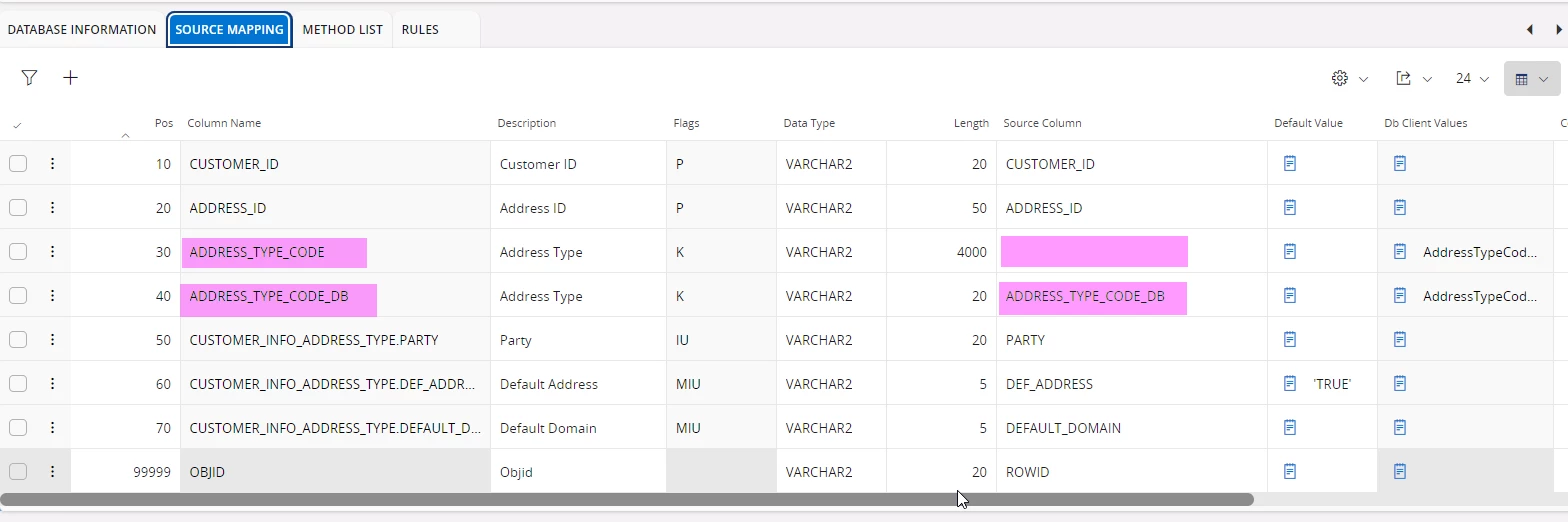The width and height of the screenshot is (1568, 522).
Task: Add a new row with plus icon
Action: coord(70,78)
